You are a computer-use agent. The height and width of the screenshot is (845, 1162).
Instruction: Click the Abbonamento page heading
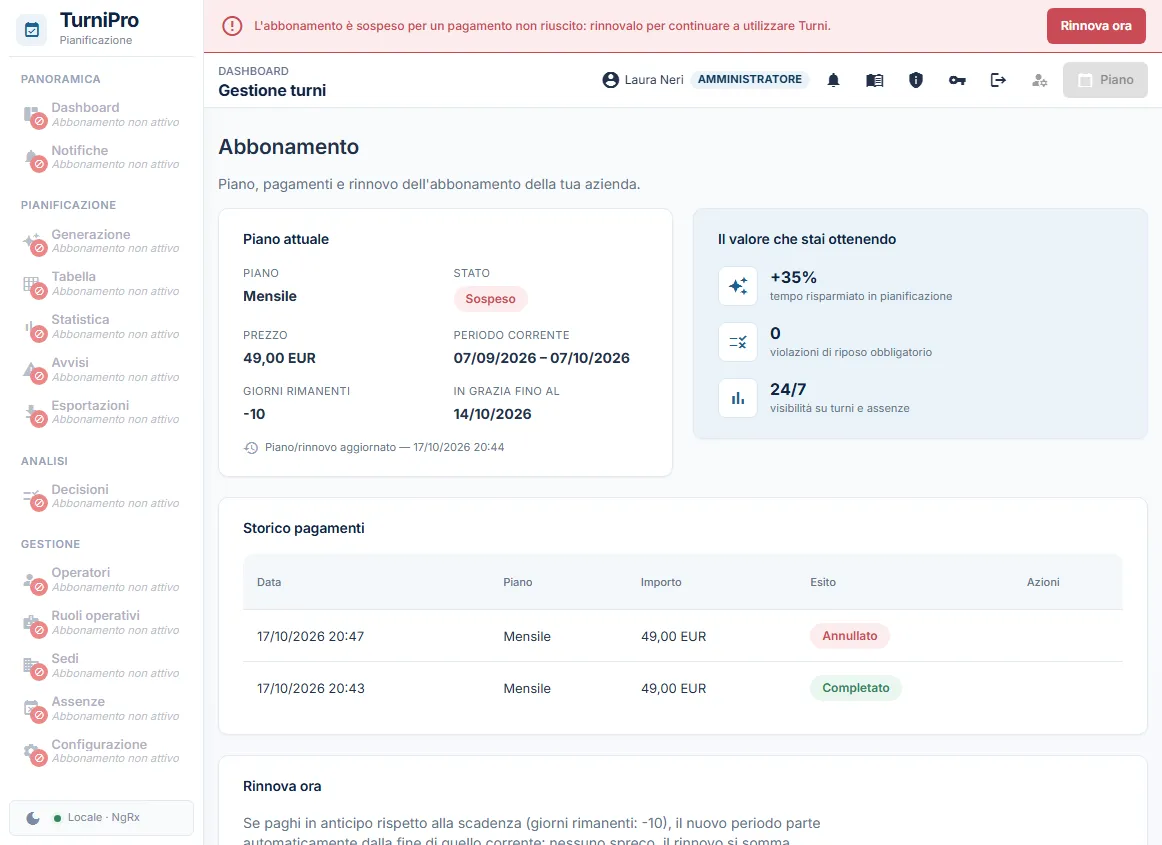coord(288,147)
